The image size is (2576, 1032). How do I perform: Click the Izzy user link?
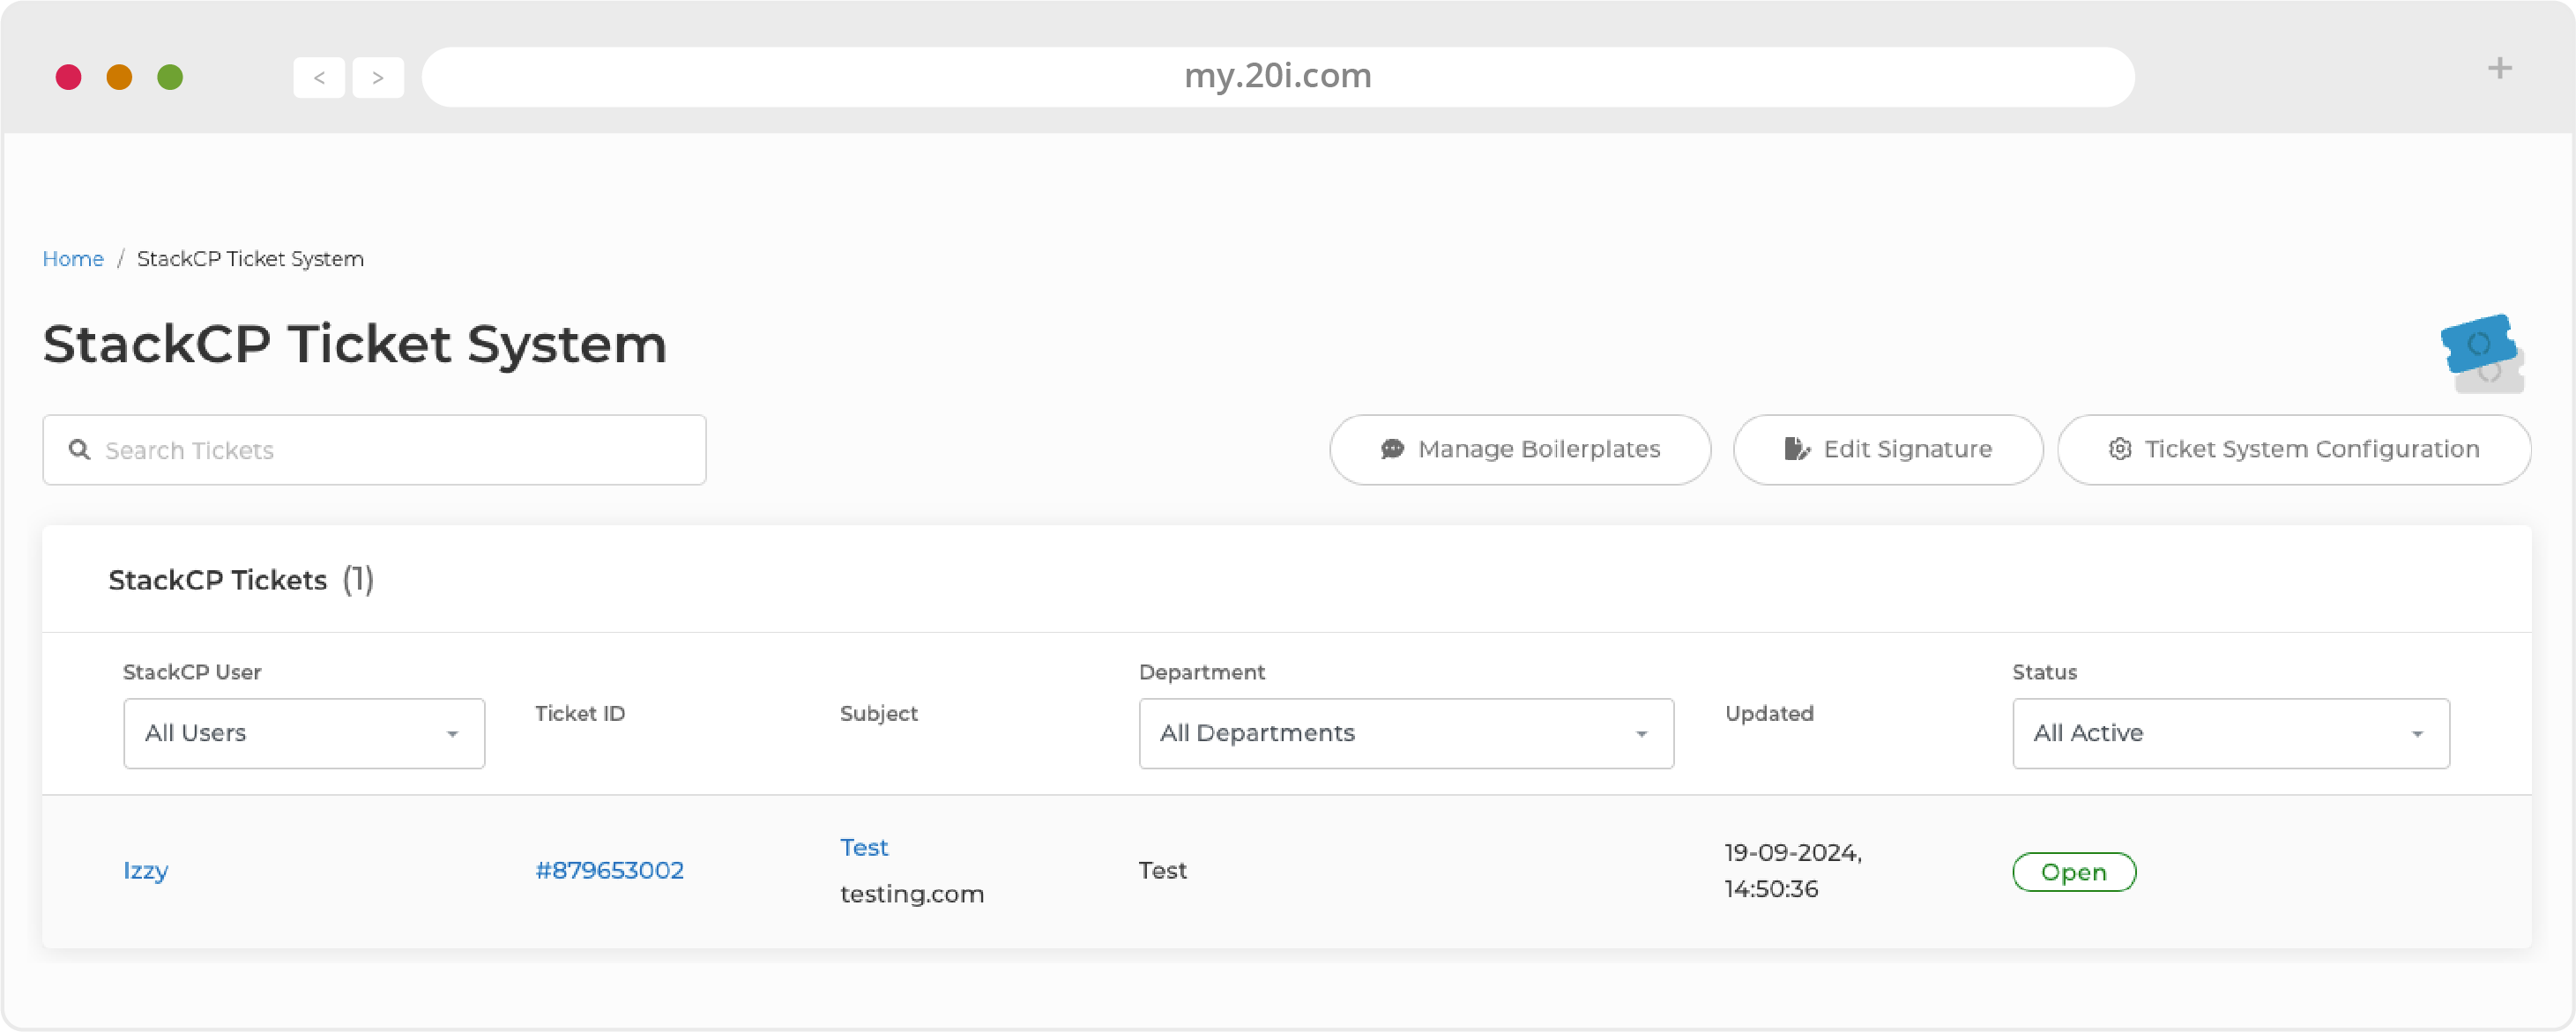point(146,869)
